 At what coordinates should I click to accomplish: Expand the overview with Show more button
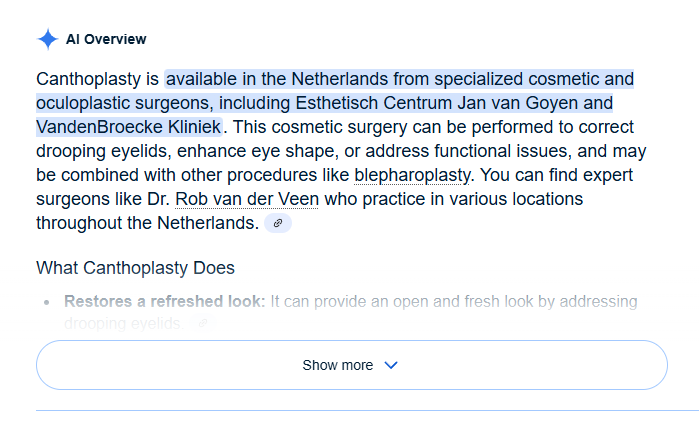[352, 365]
